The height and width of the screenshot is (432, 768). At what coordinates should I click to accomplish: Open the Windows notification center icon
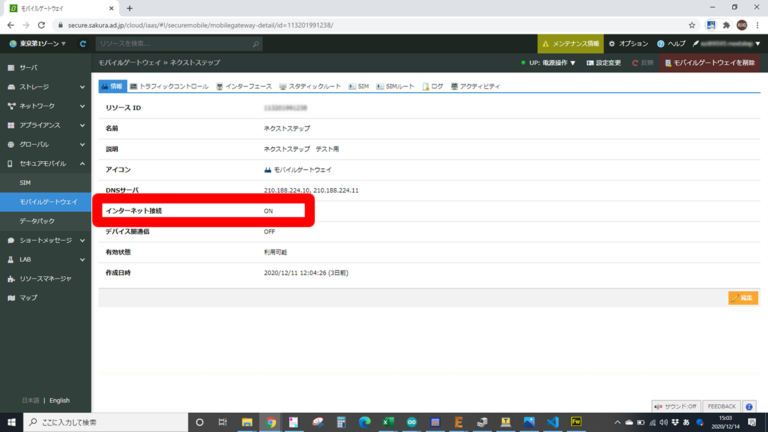coord(752,422)
